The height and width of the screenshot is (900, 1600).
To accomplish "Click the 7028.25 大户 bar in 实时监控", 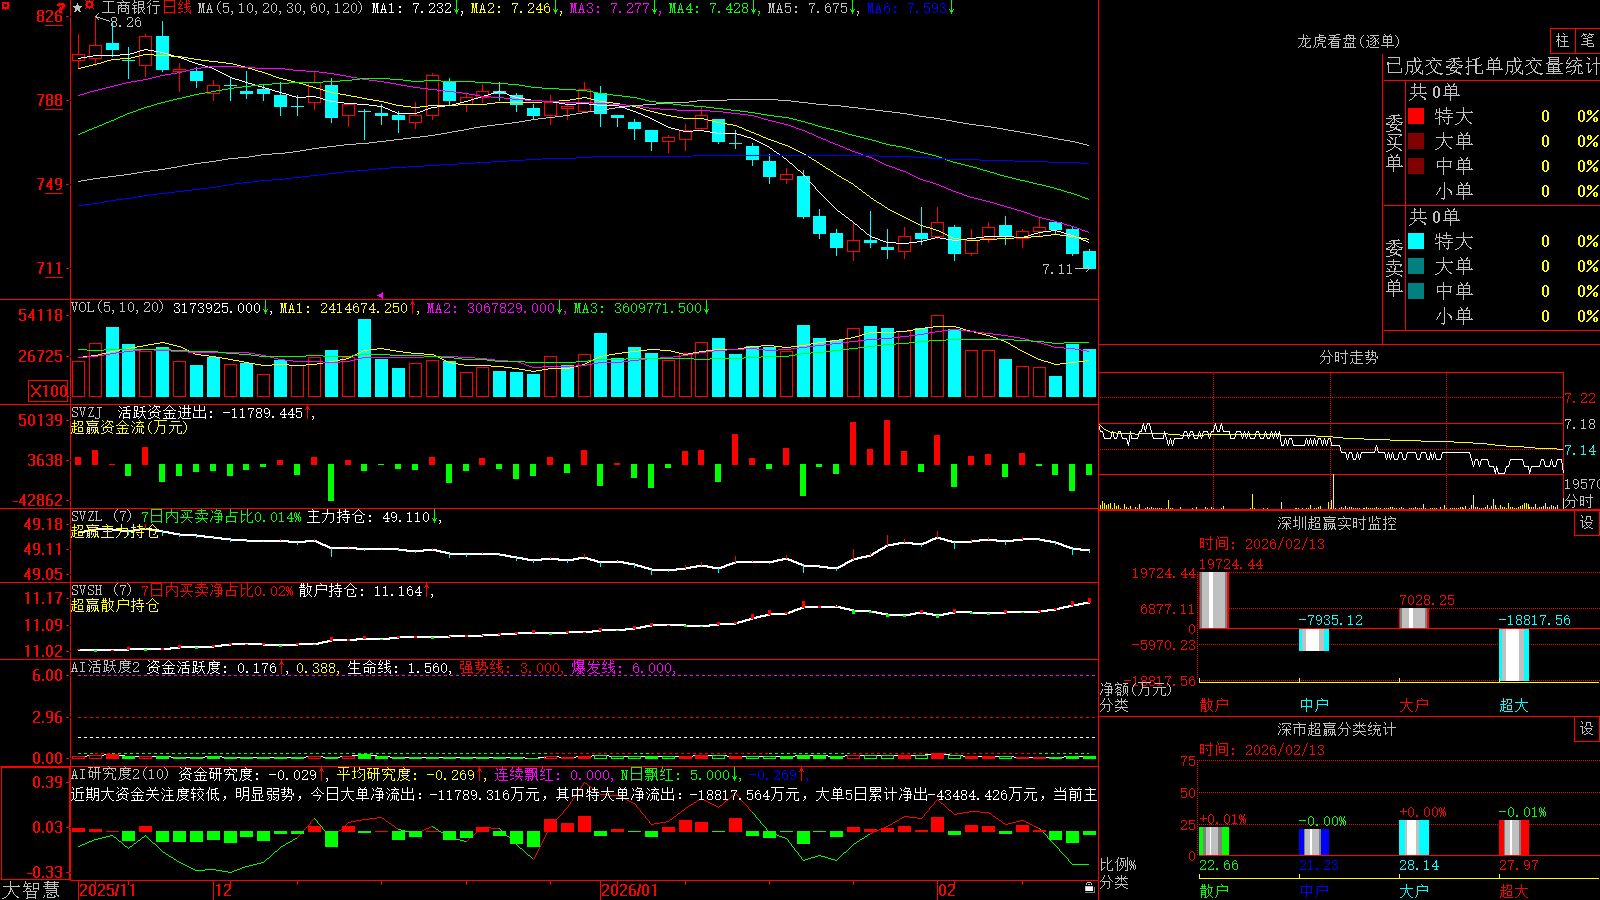I will click(1414, 618).
